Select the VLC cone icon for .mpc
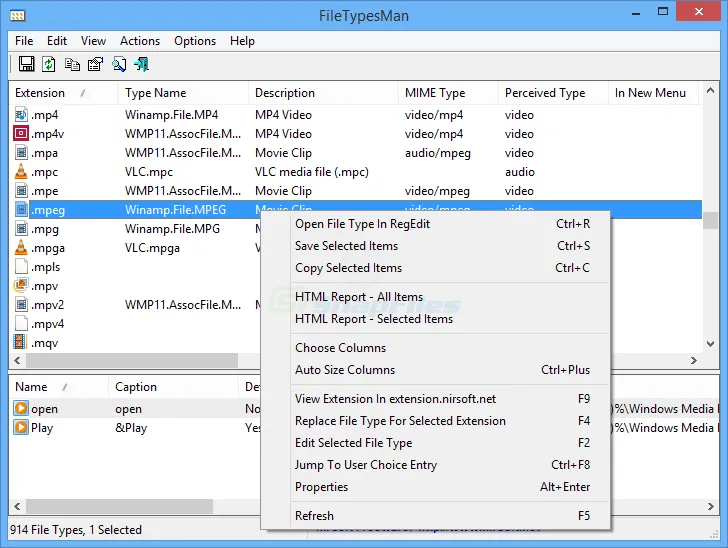Screen dimensions: 728x548 tap(21, 172)
